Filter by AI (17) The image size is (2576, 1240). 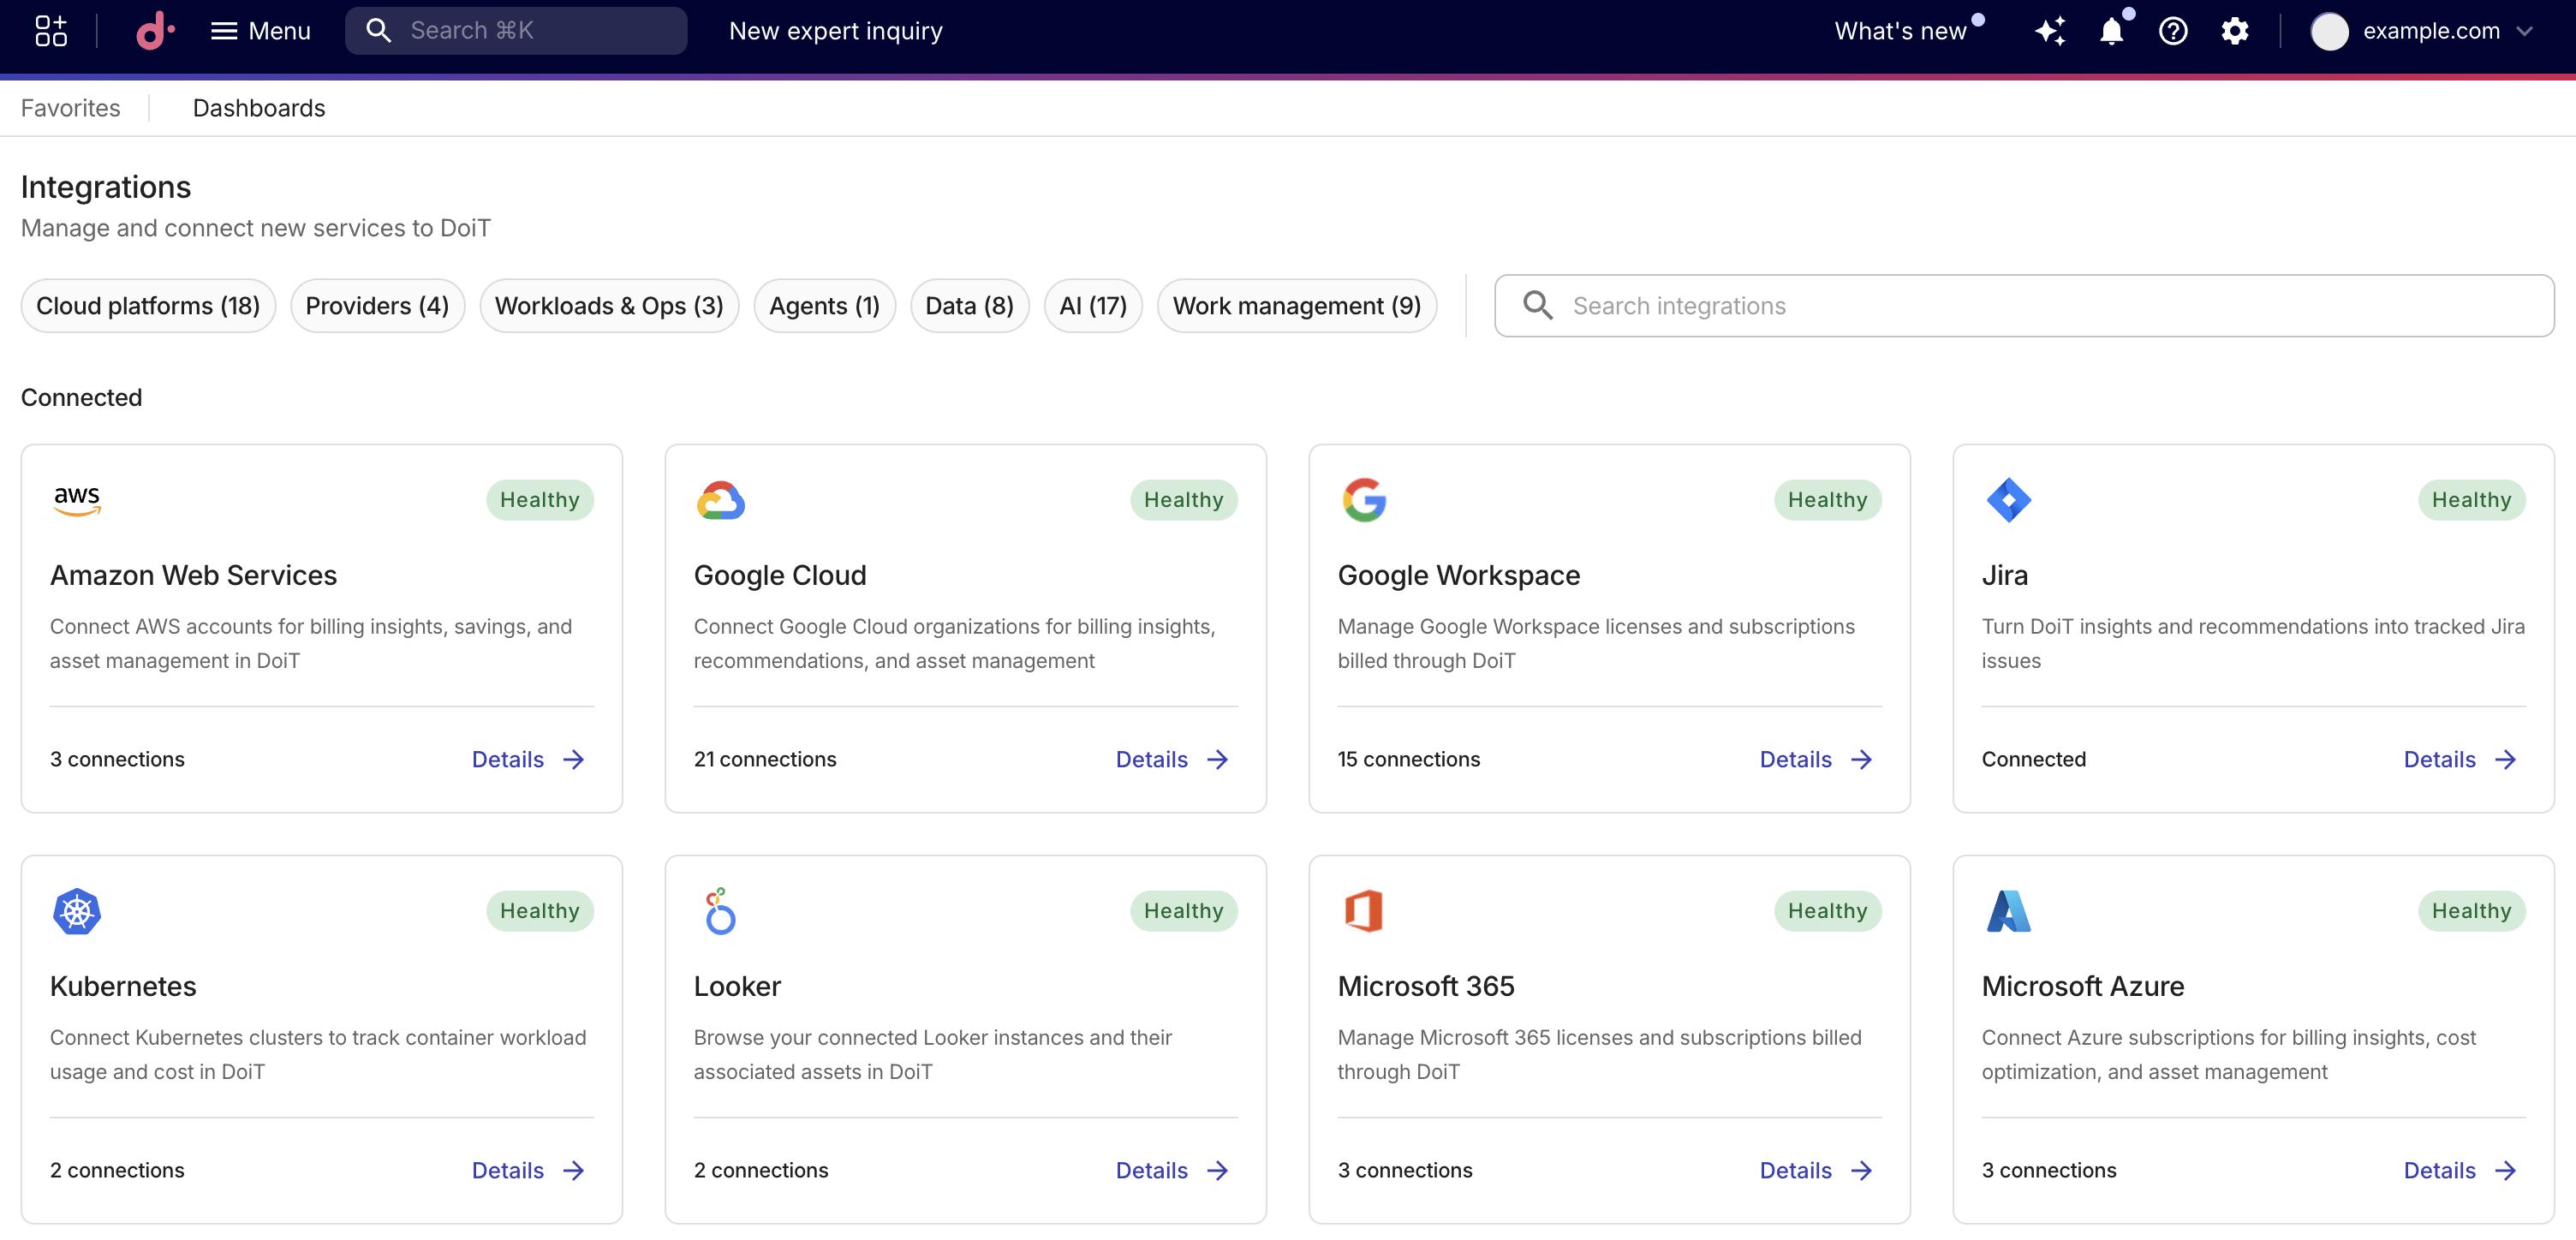(x=1093, y=306)
